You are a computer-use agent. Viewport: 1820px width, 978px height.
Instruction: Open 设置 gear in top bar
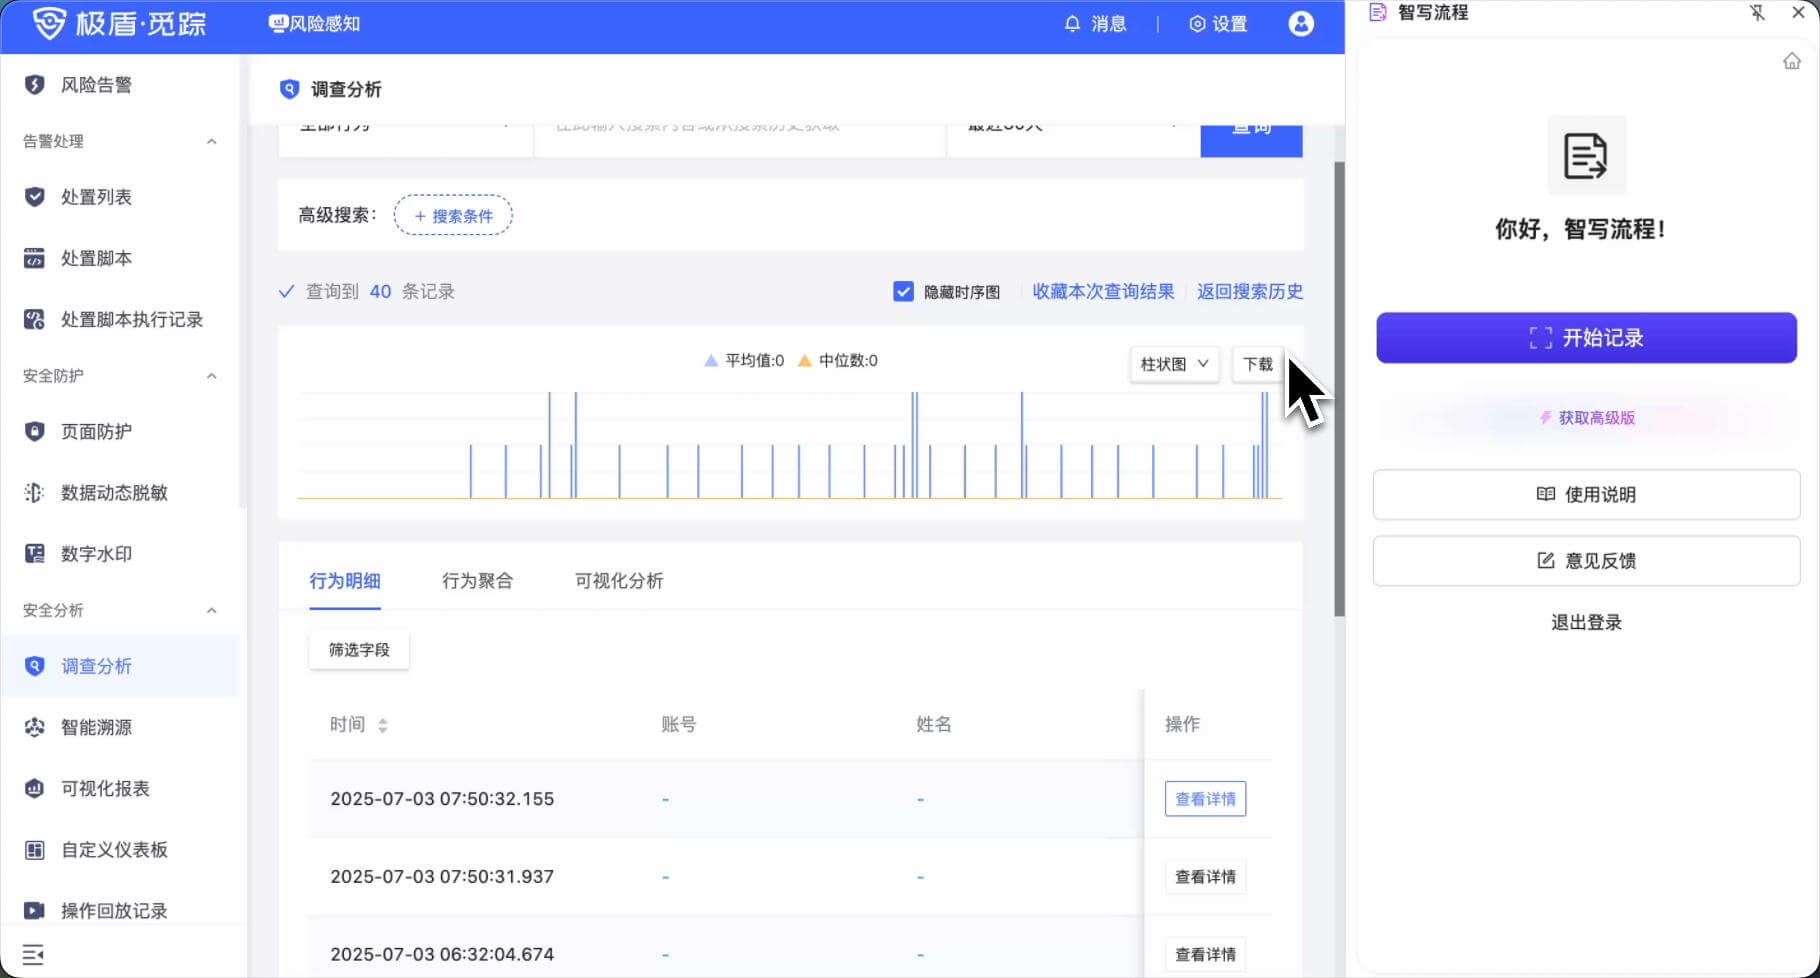point(1217,24)
